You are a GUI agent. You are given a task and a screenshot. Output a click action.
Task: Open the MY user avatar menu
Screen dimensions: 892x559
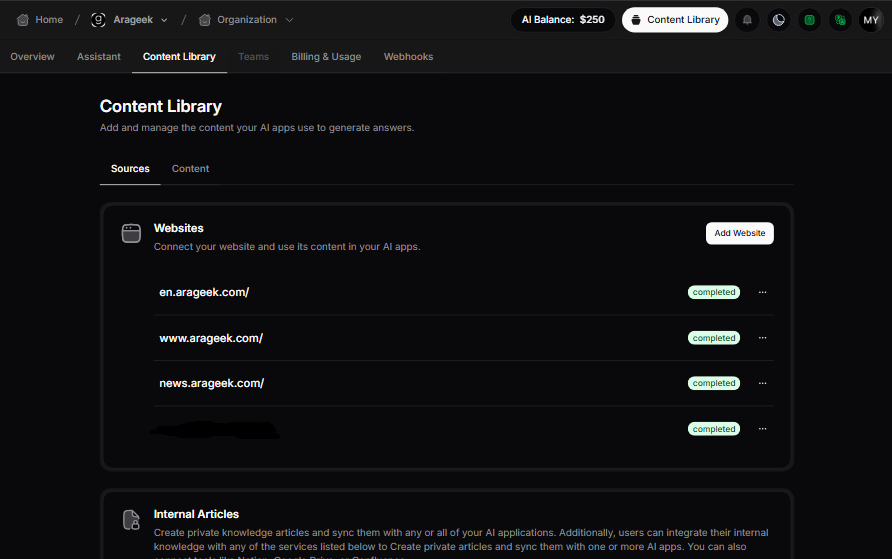871,20
